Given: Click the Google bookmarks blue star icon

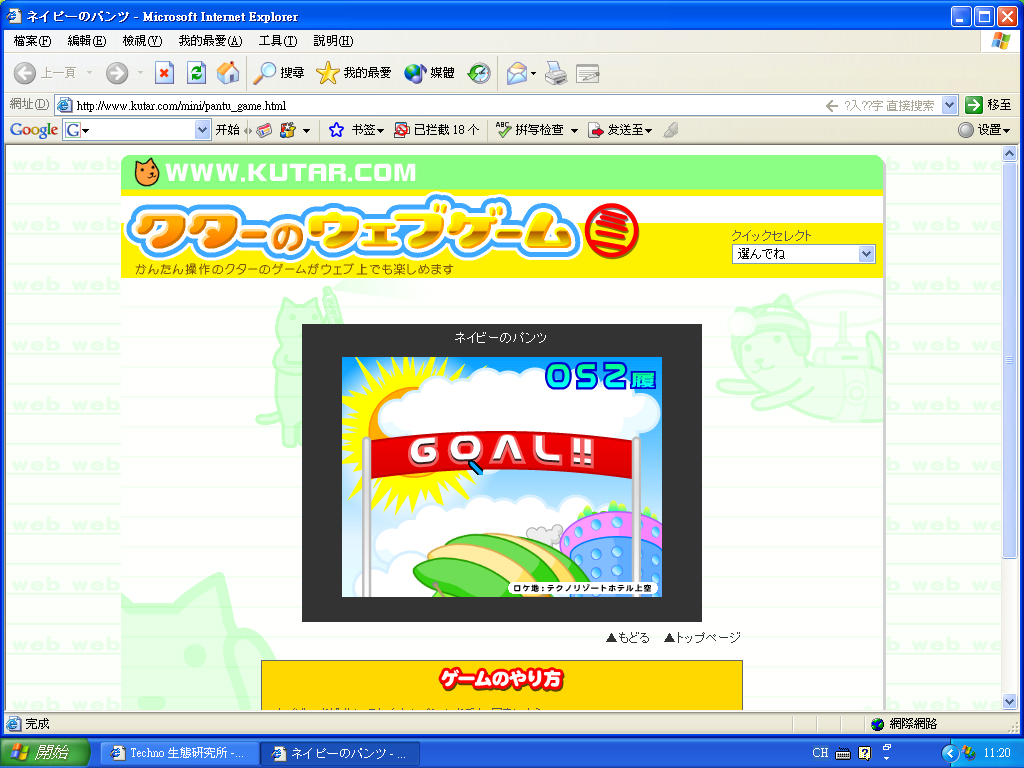Looking at the screenshot, I should point(336,130).
